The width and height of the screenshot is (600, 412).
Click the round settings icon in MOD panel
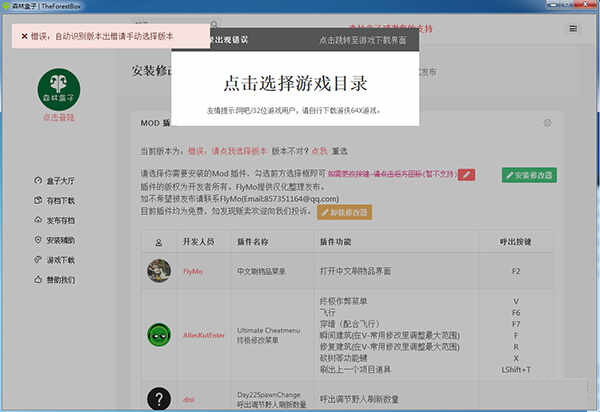(x=548, y=123)
